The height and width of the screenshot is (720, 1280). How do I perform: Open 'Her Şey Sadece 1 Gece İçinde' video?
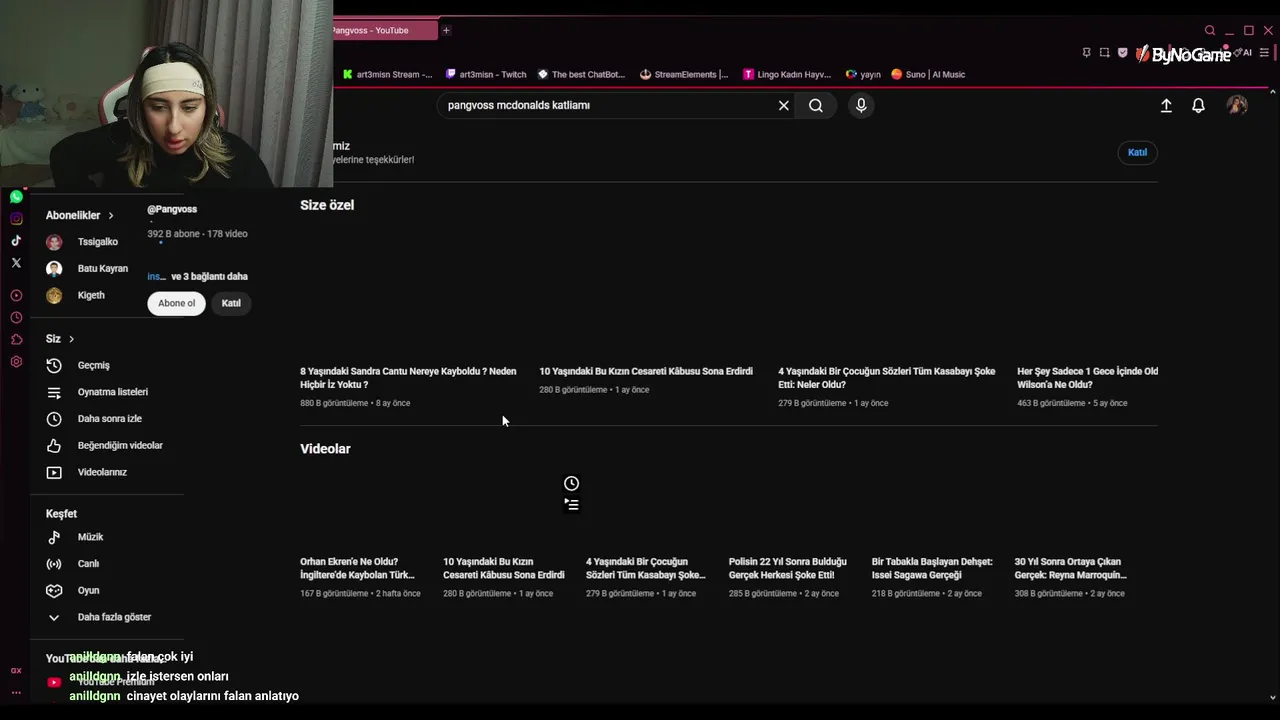click(1087, 378)
